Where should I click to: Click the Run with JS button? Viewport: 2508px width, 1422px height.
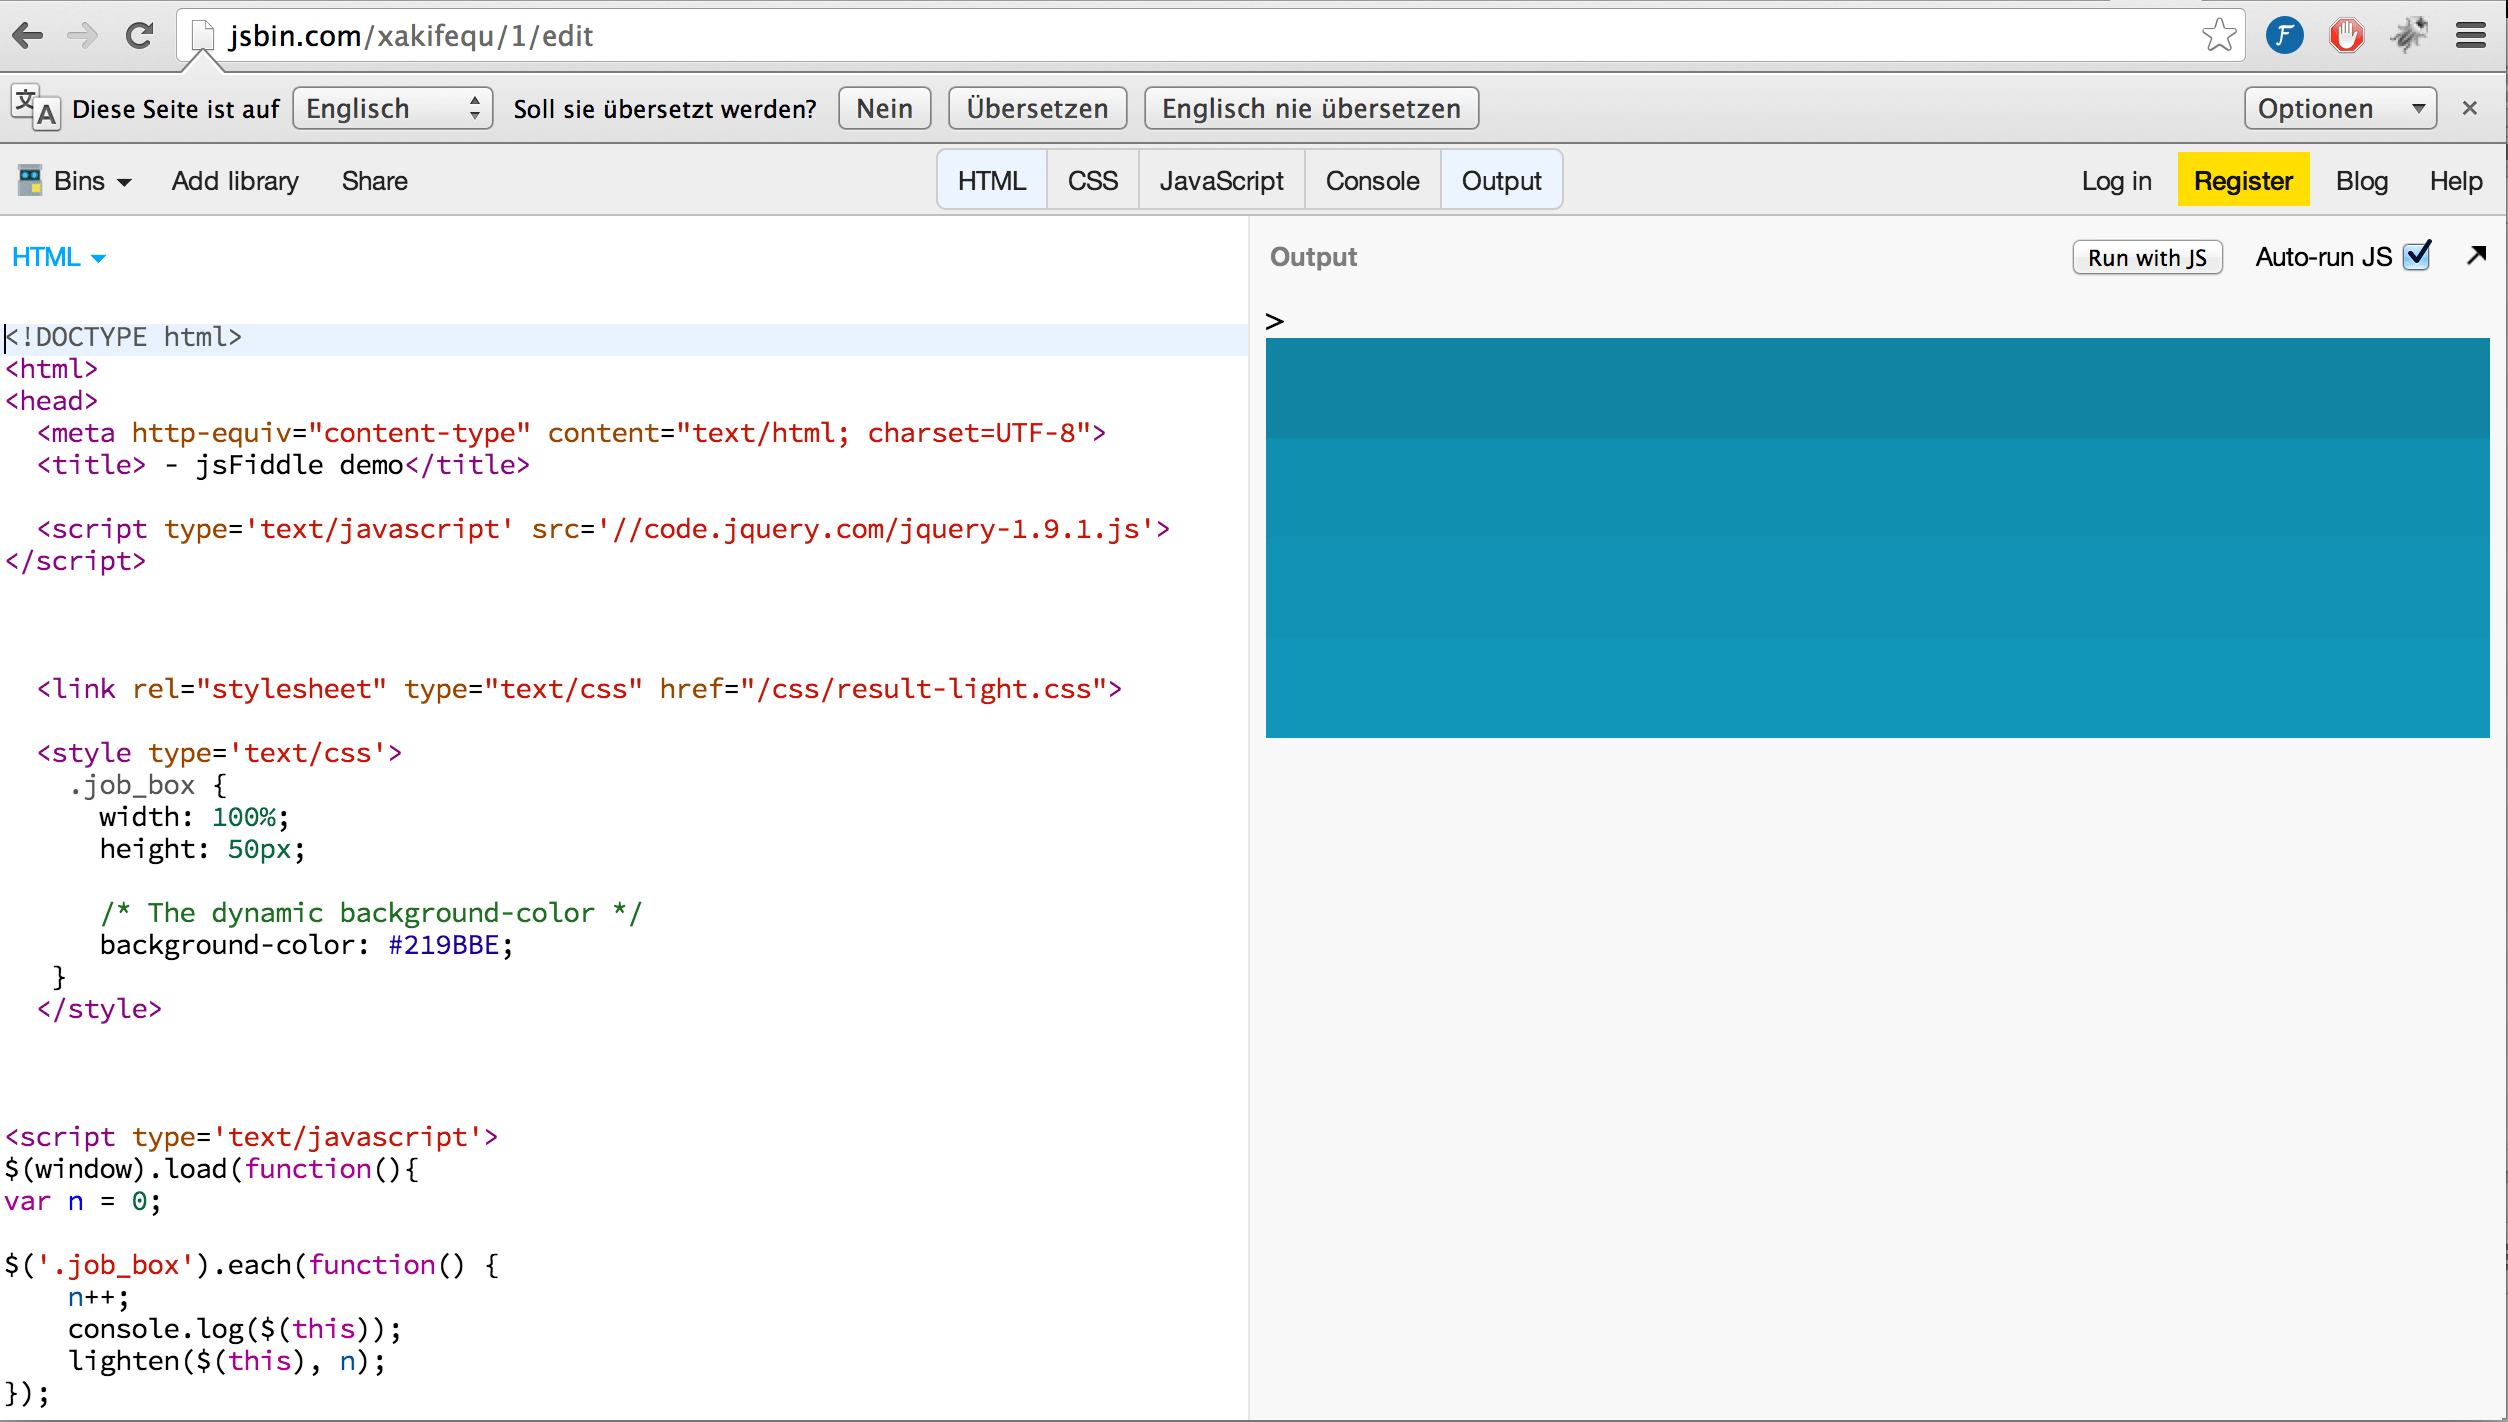(x=2146, y=258)
